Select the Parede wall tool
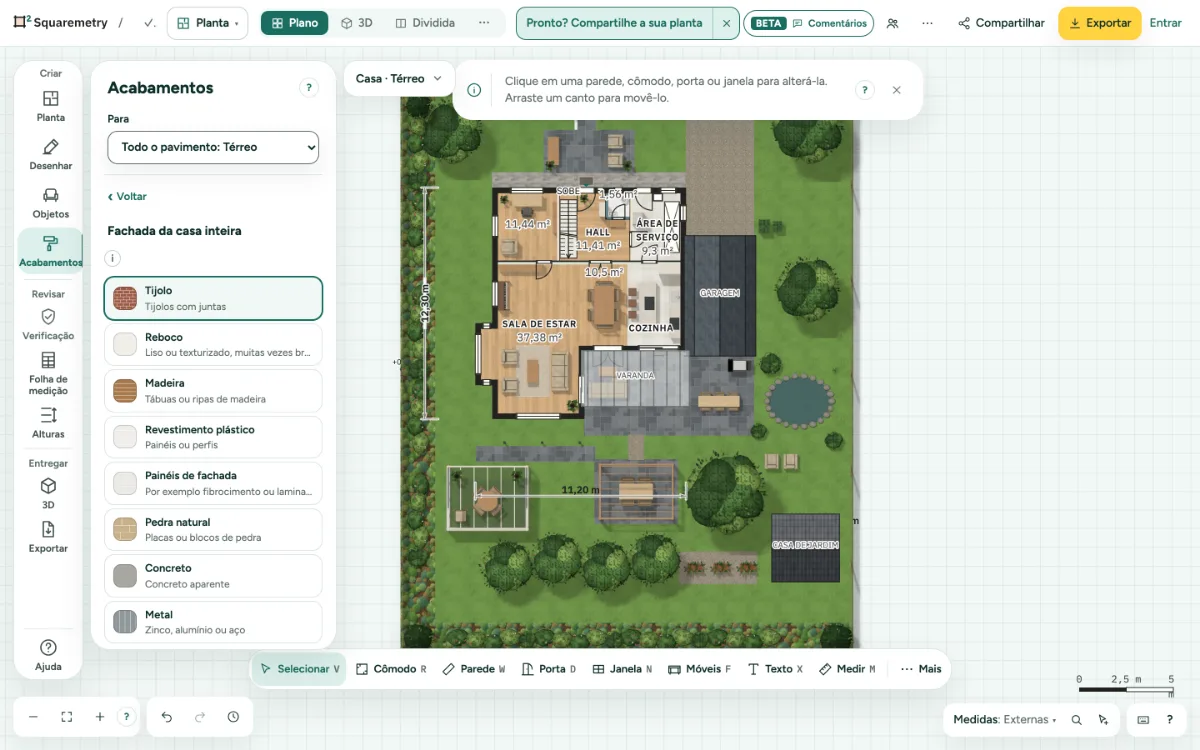Image resolution: width=1200 pixels, height=750 pixels. coord(474,669)
